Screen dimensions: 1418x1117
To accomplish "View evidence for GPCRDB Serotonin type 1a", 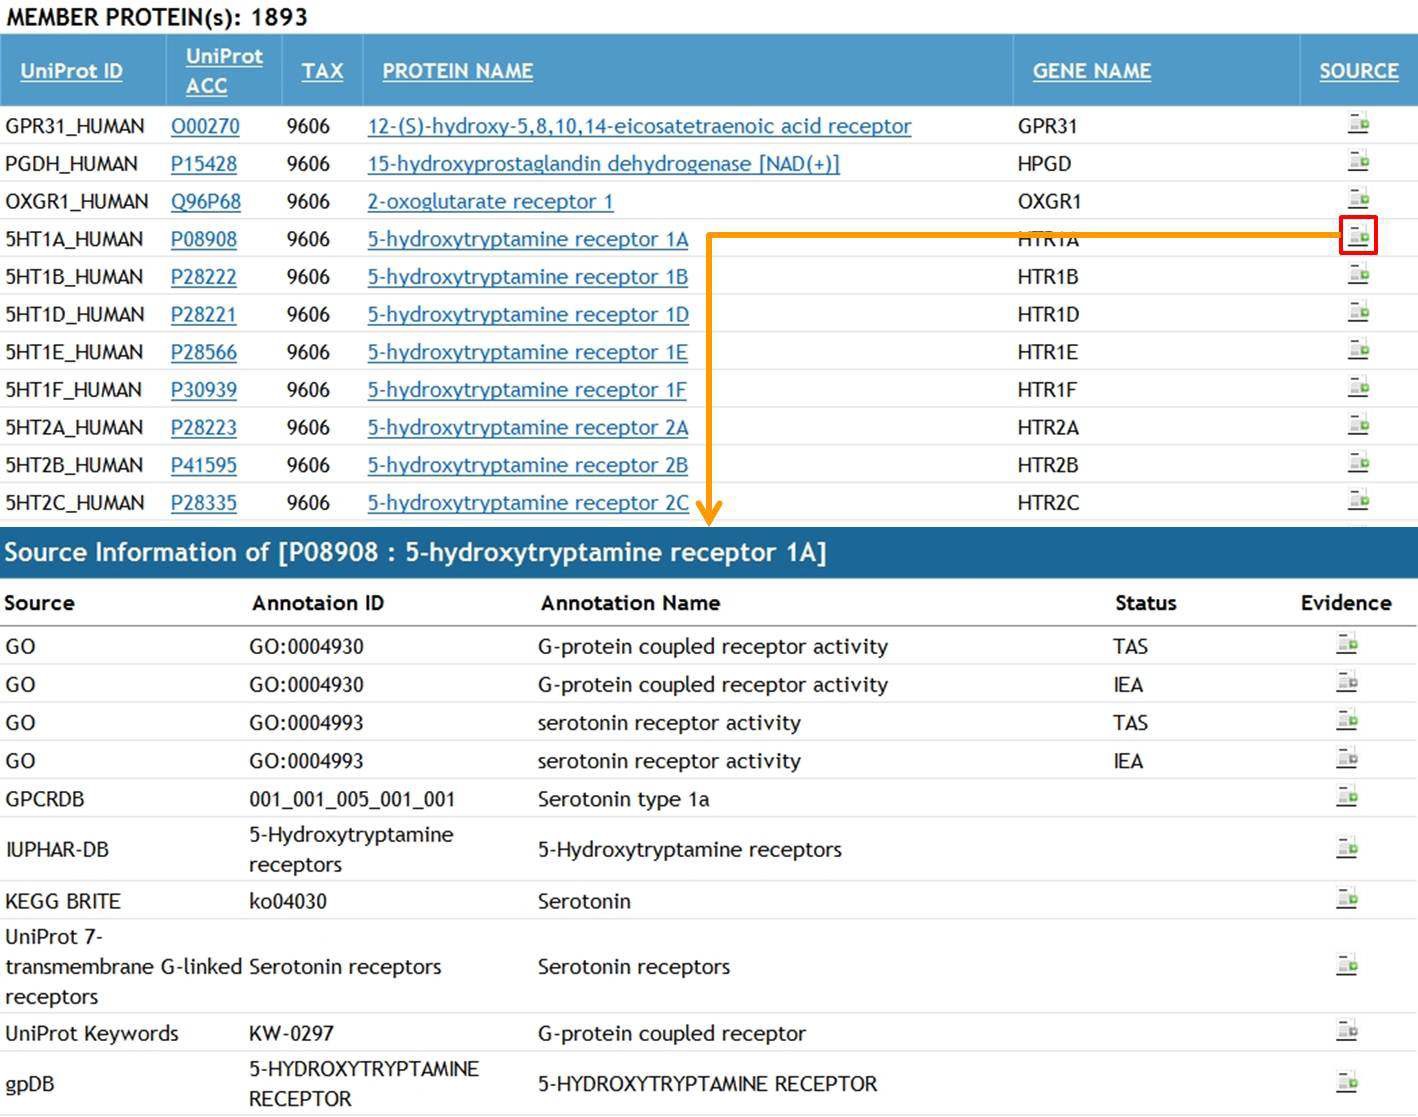I will [x=1347, y=797].
